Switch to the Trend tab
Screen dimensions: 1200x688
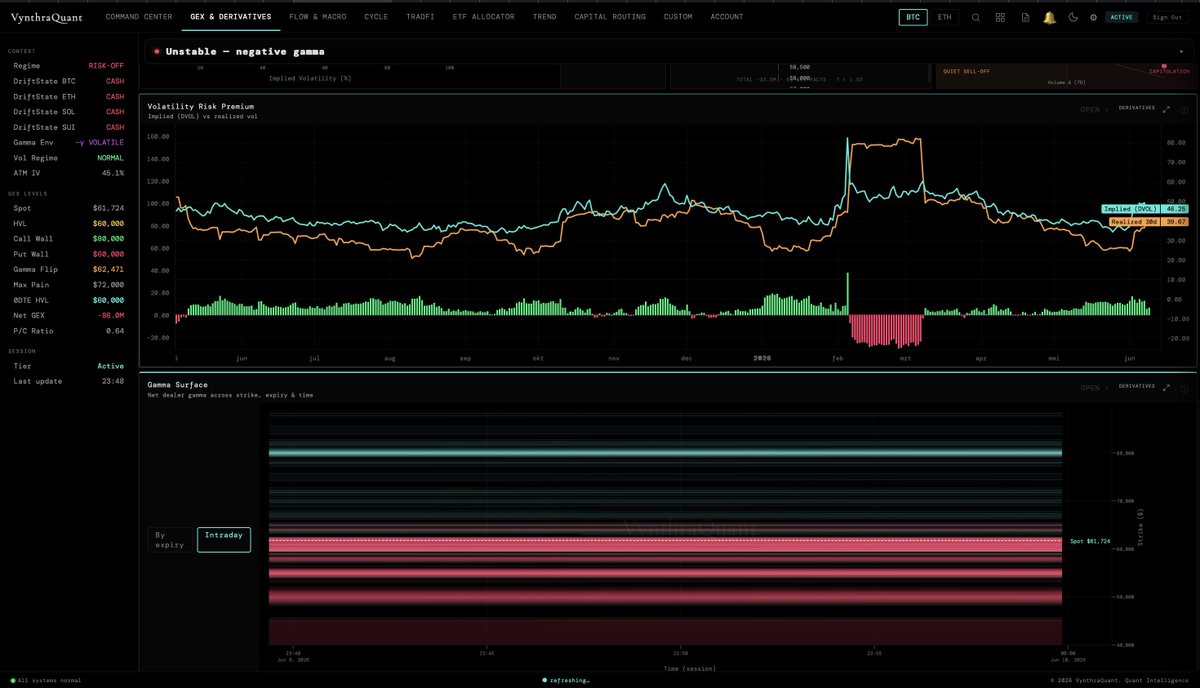coord(545,17)
